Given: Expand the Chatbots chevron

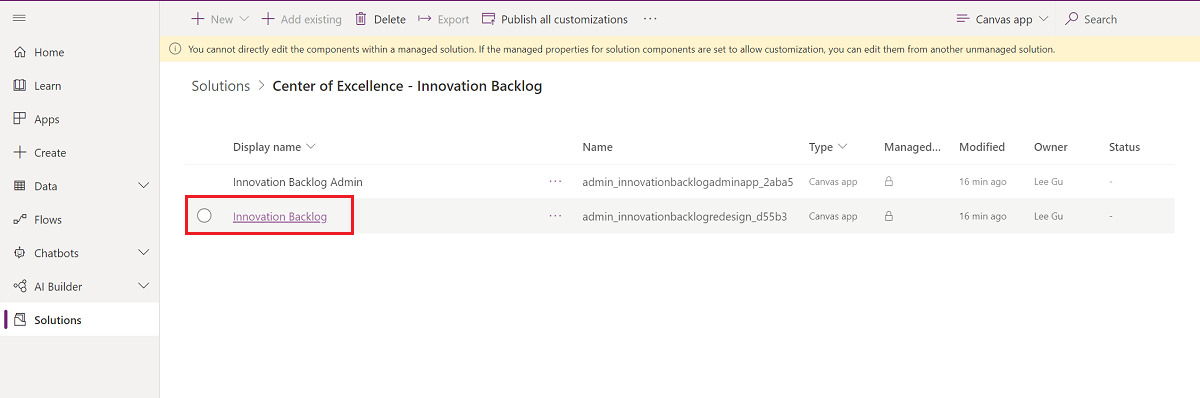Looking at the screenshot, I should pyautogui.click(x=143, y=253).
